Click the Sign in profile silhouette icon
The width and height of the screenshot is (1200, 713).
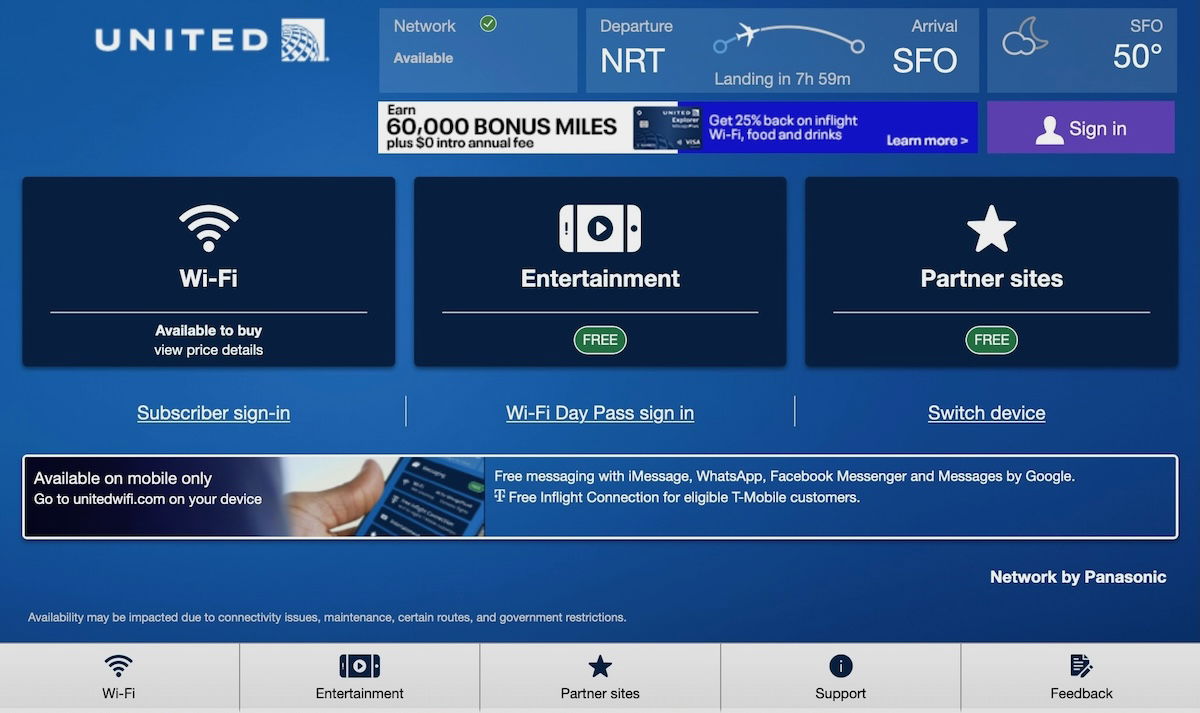pos(1049,130)
